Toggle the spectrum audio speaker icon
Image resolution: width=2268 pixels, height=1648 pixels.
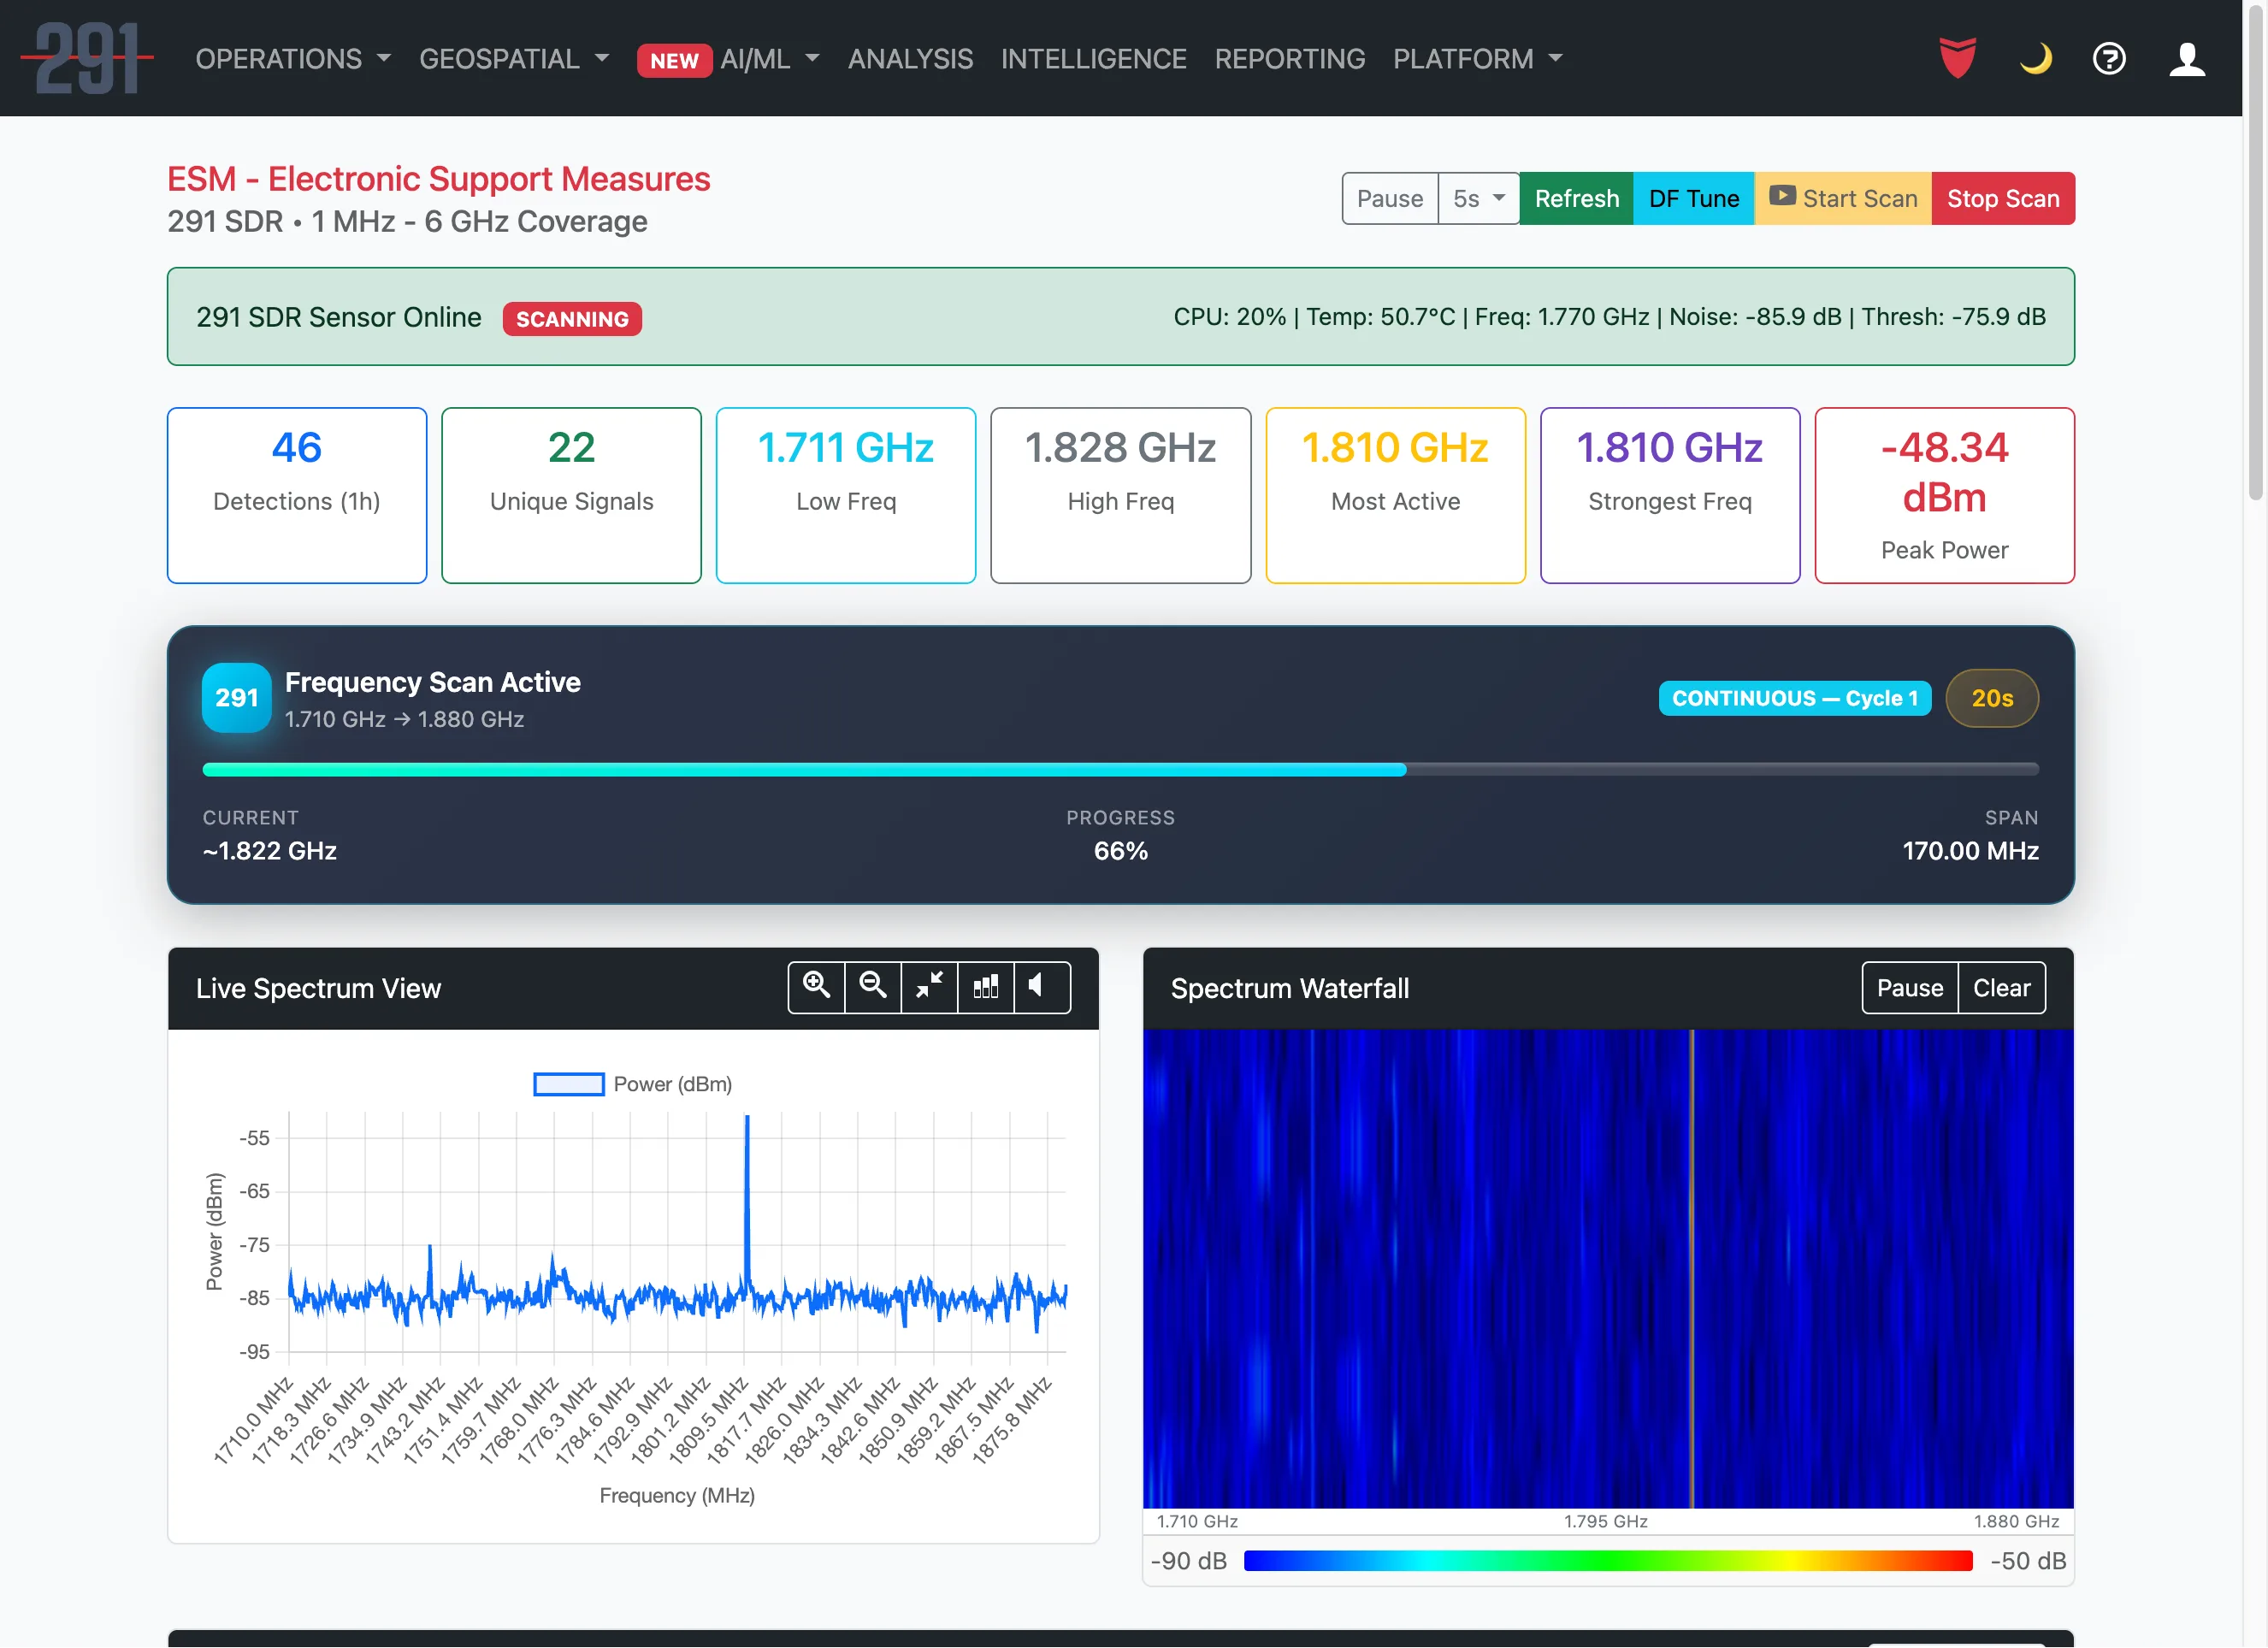1040,987
